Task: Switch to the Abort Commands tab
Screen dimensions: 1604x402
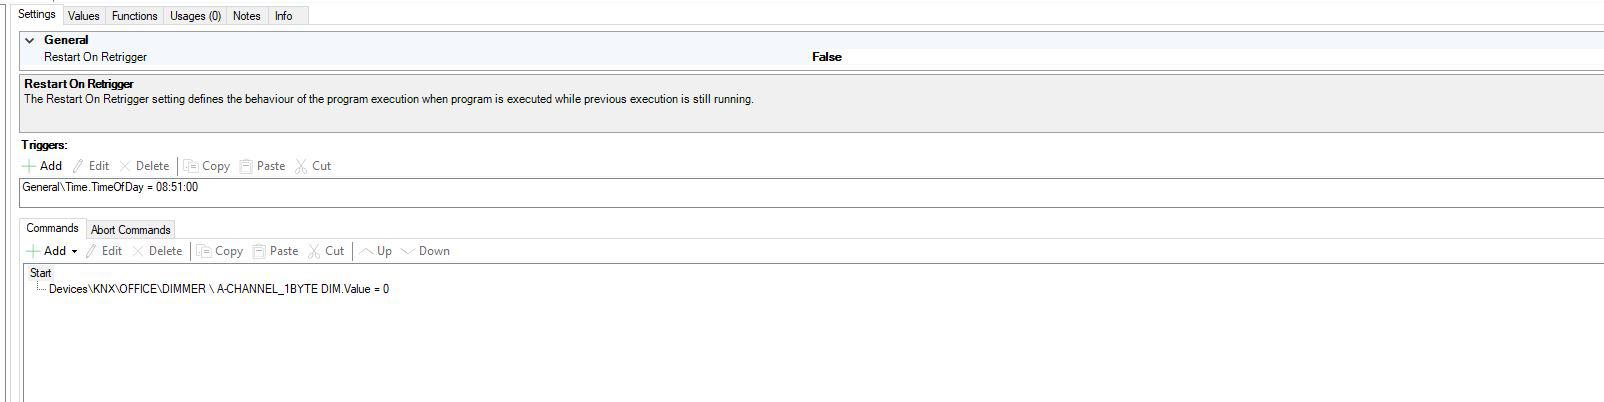Action: tap(130, 230)
